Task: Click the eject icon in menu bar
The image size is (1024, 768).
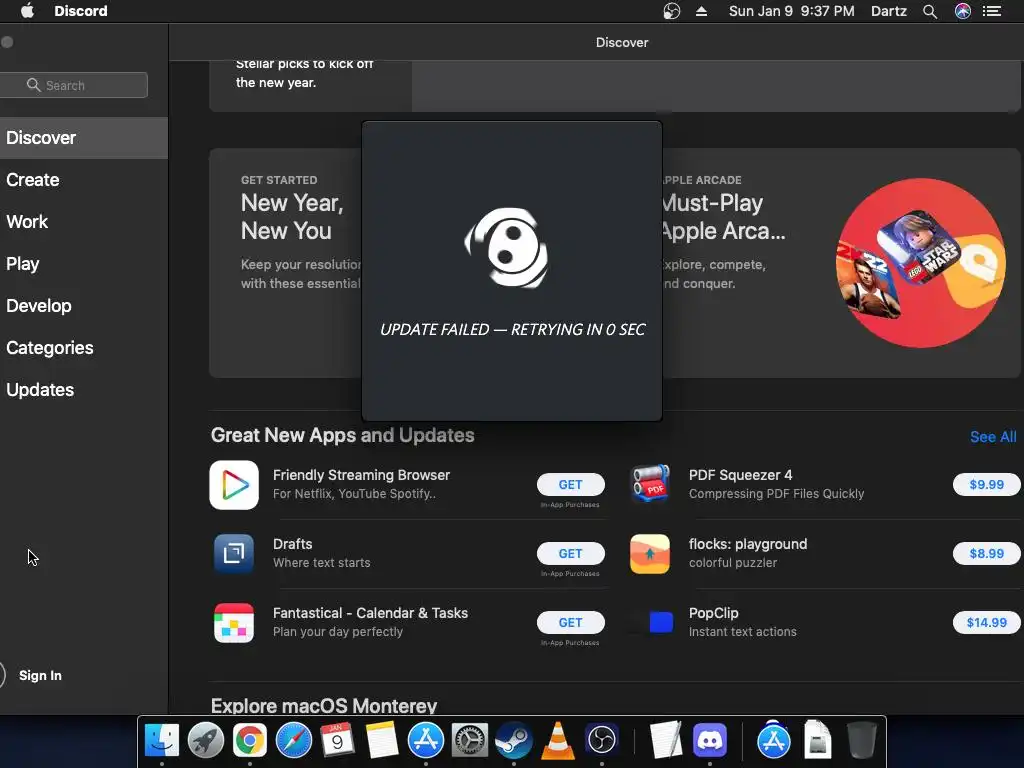Action: pyautogui.click(x=701, y=11)
